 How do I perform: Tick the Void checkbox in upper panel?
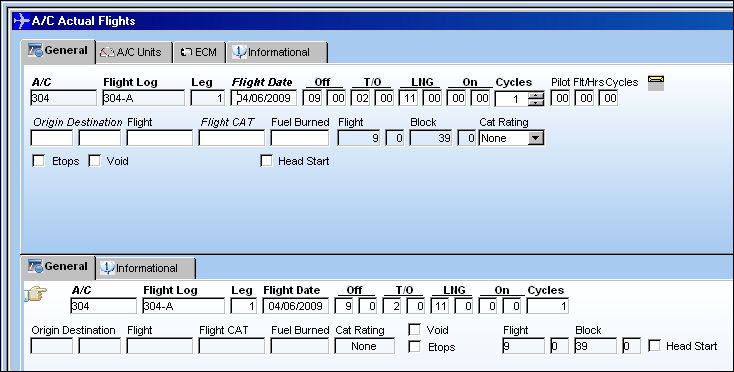95,161
